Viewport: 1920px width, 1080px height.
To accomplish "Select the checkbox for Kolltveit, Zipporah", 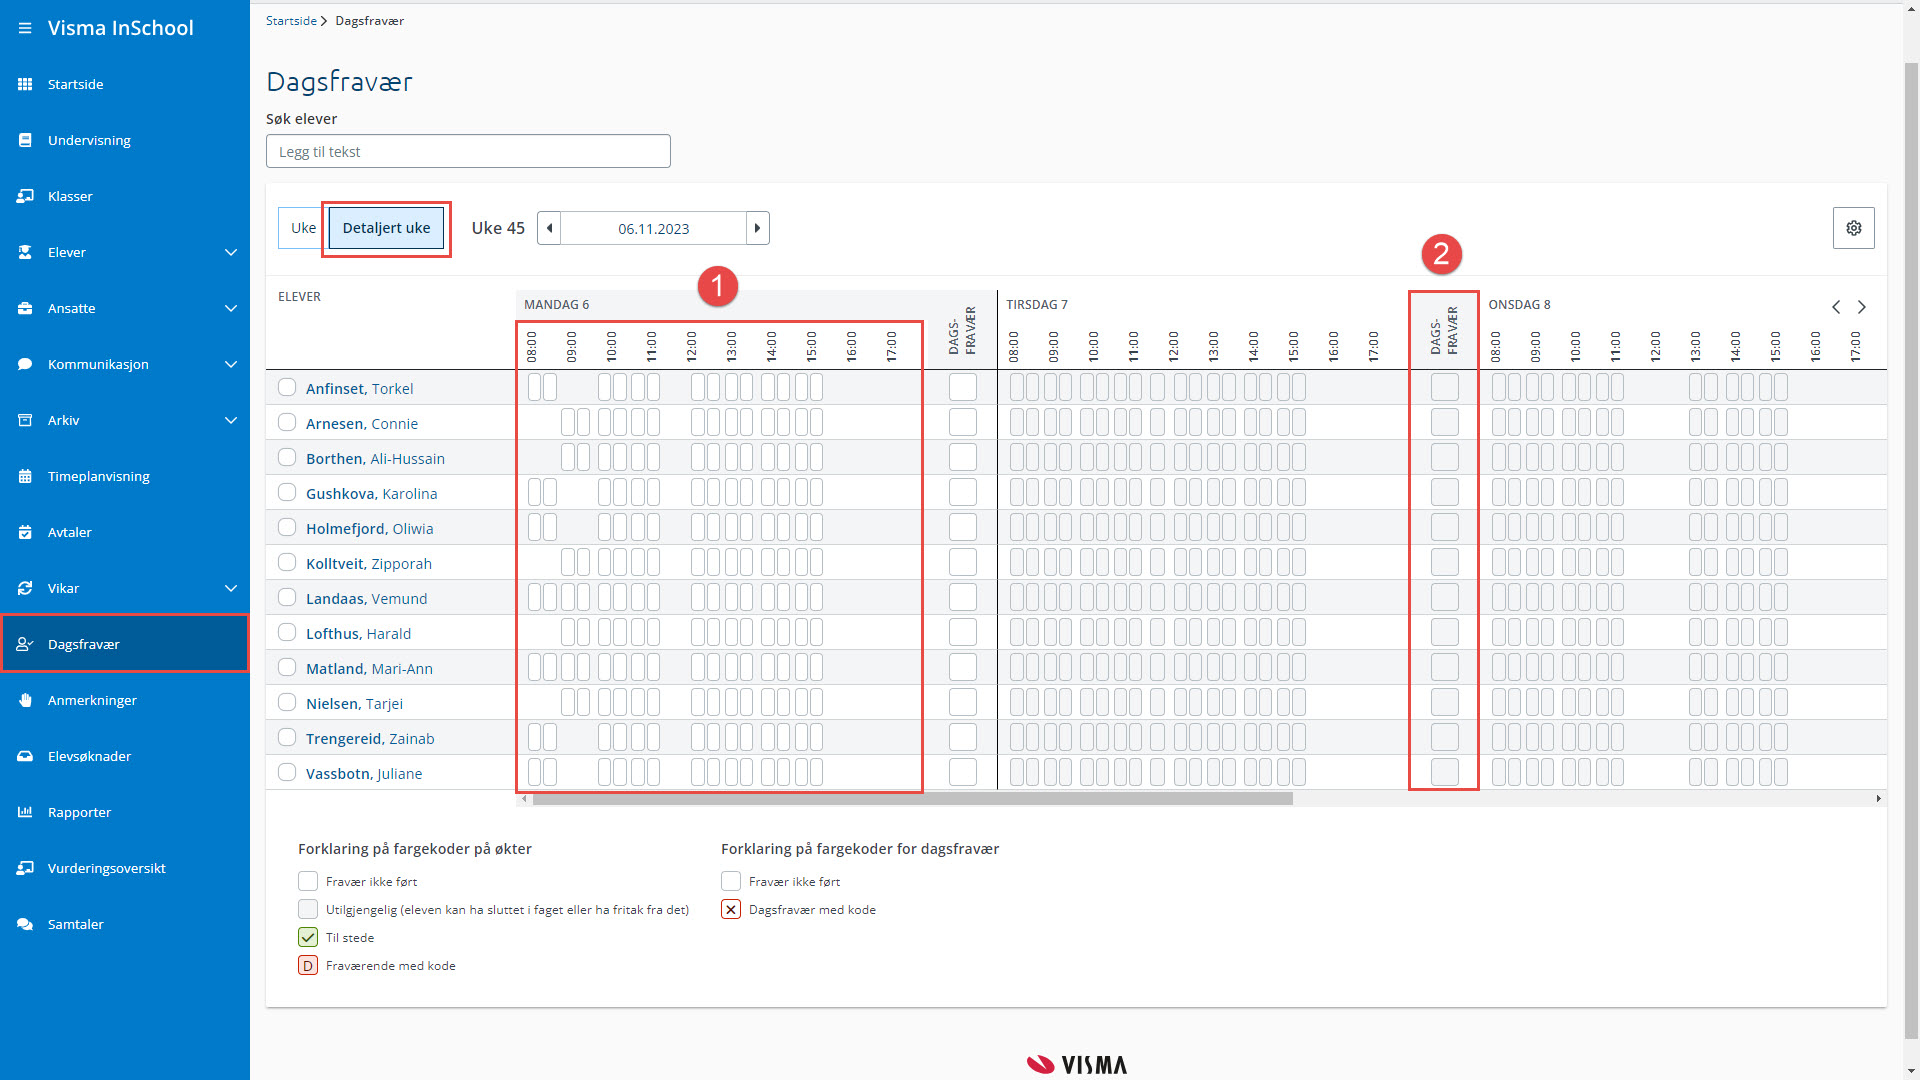I will [287, 562].
